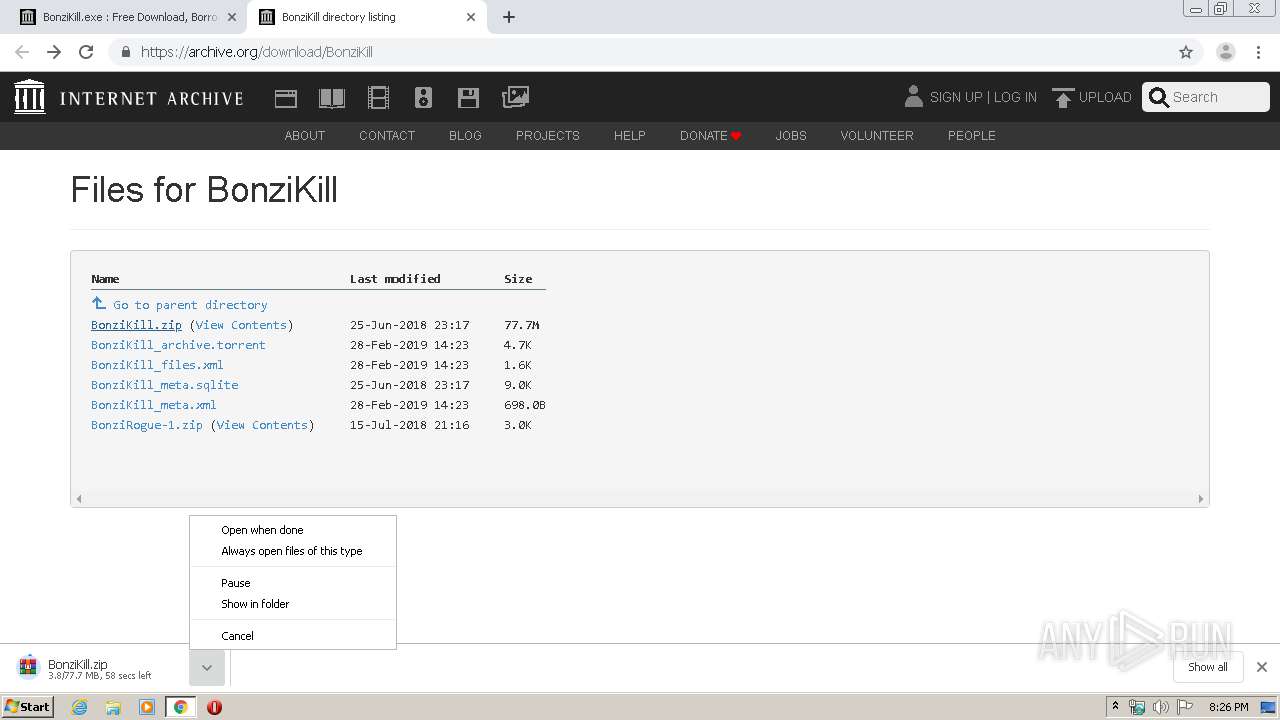Bookmark this page with the star icon

pyautogui.click(x=1186, y=52)
